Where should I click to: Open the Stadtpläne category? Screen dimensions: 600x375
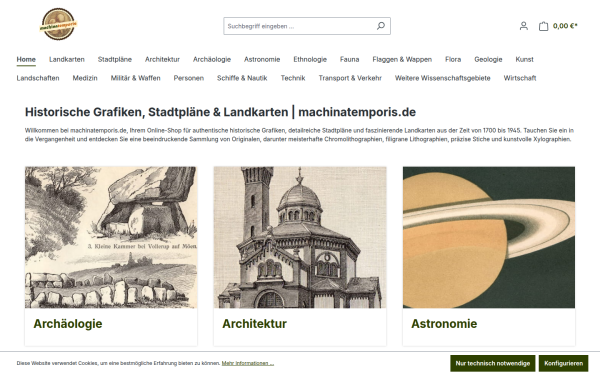pos(114,59)
